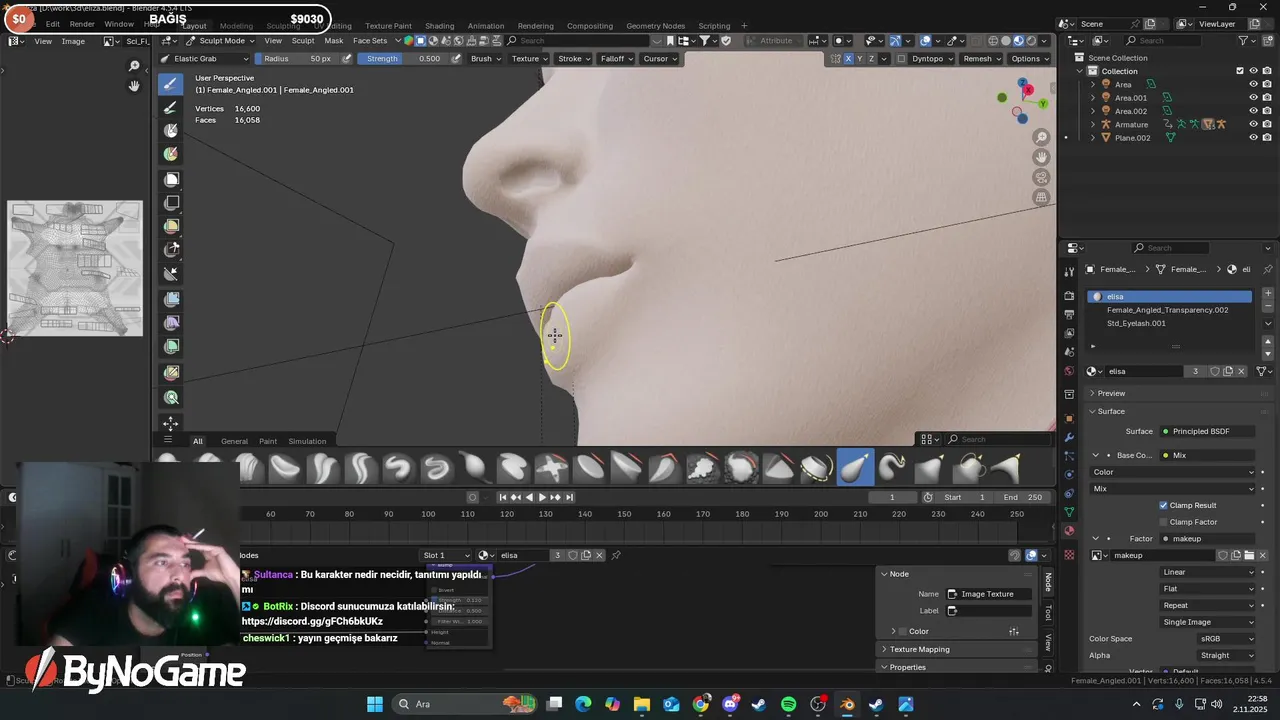Remove material slot with minus button
The width and height of the screenshot is (1280, 720).
(1268, 307)
